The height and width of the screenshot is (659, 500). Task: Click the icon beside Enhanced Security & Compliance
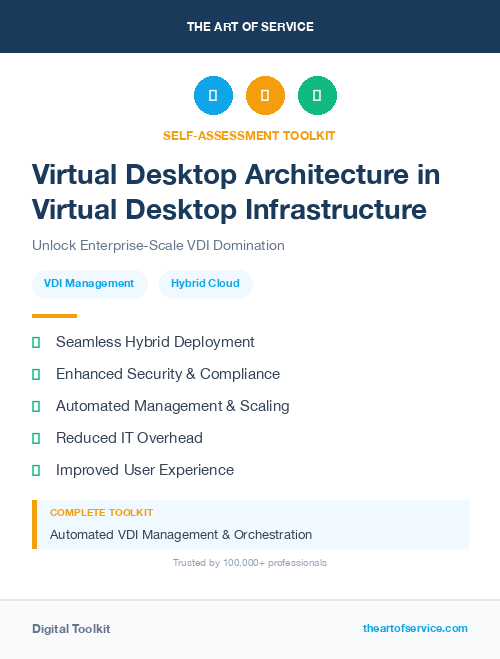tap(36, 374)
